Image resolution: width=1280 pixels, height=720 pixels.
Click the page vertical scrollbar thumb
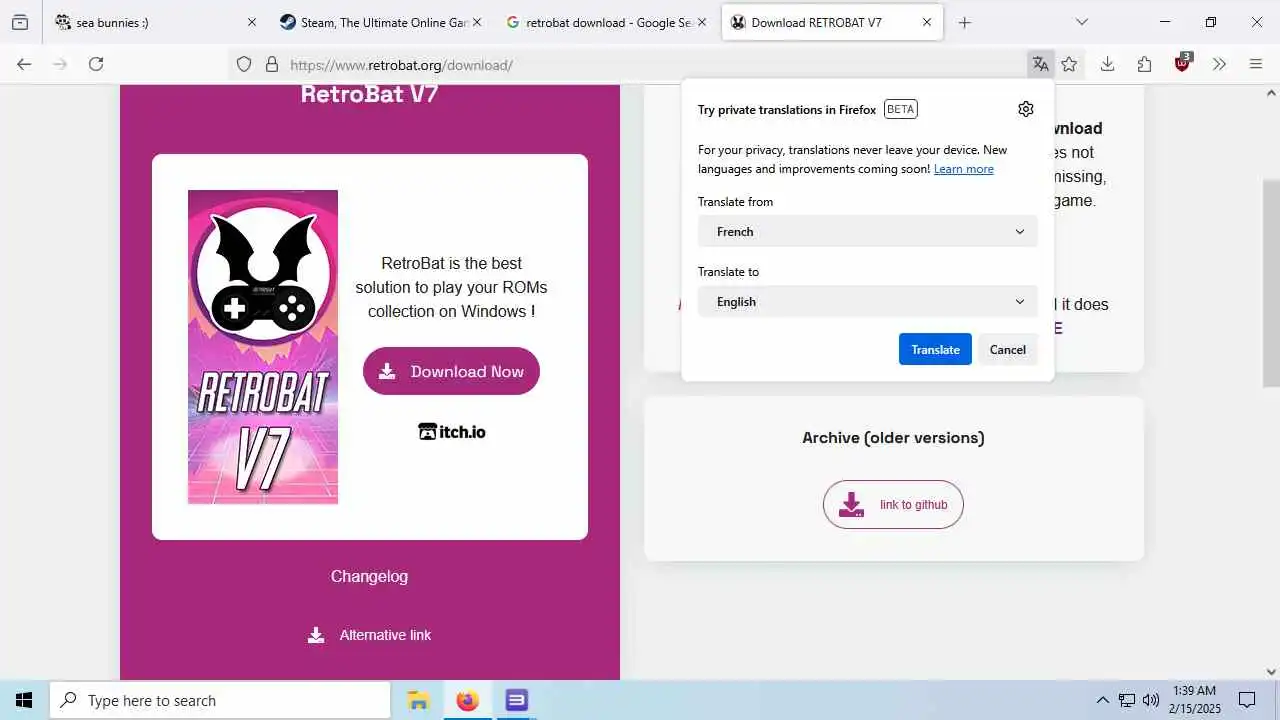(1271, 283)
